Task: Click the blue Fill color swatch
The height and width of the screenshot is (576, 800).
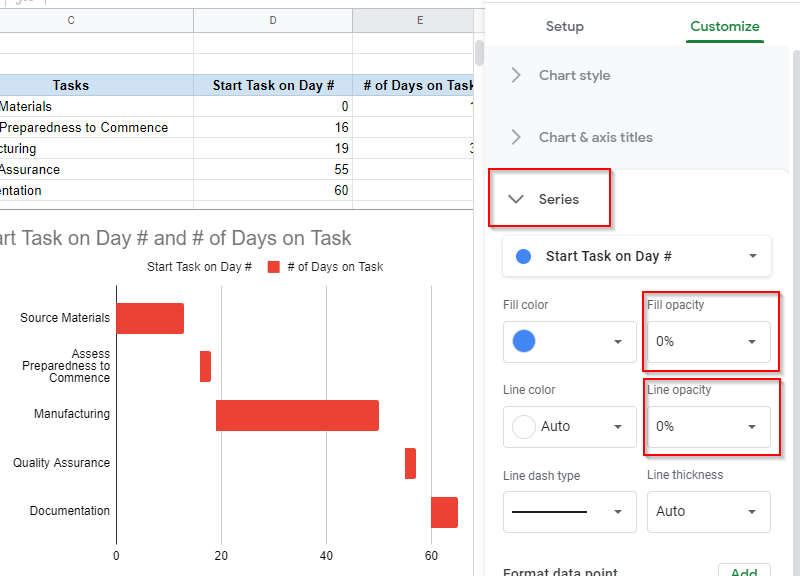Action: click(524, 341)
